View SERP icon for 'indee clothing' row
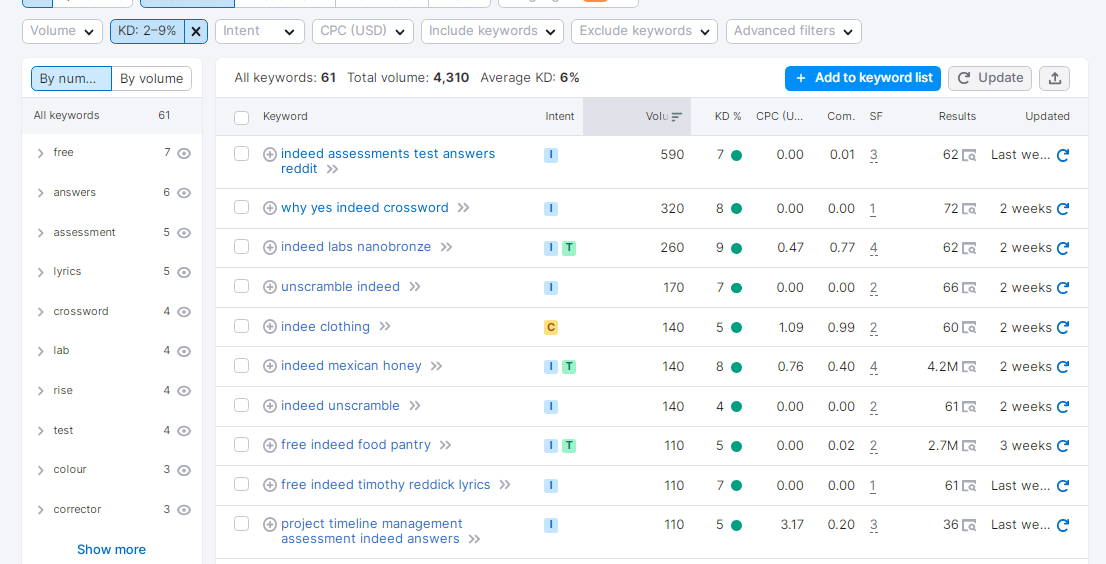Image resolution: width=1106 pixels, height=564 pixels. click(969, 328)
